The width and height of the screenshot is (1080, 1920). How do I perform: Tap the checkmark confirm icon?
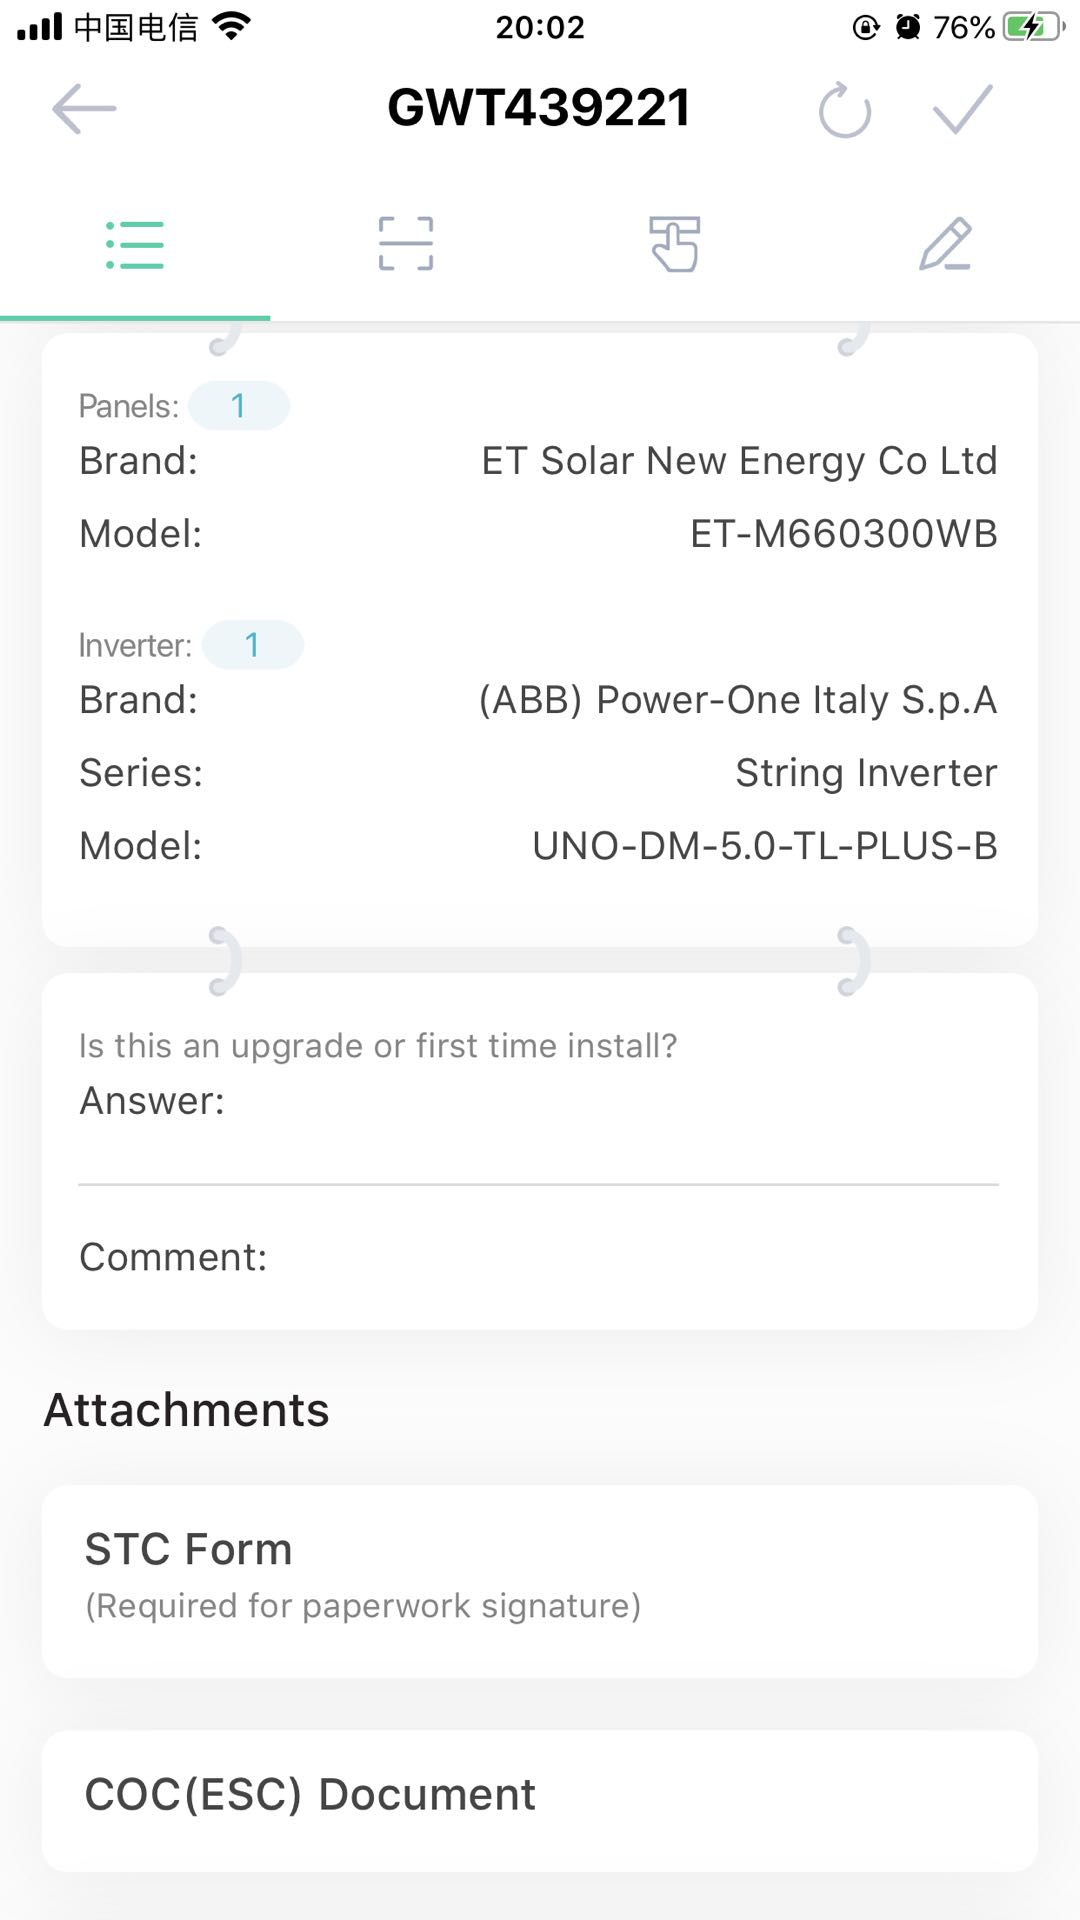tap(962, 108)
